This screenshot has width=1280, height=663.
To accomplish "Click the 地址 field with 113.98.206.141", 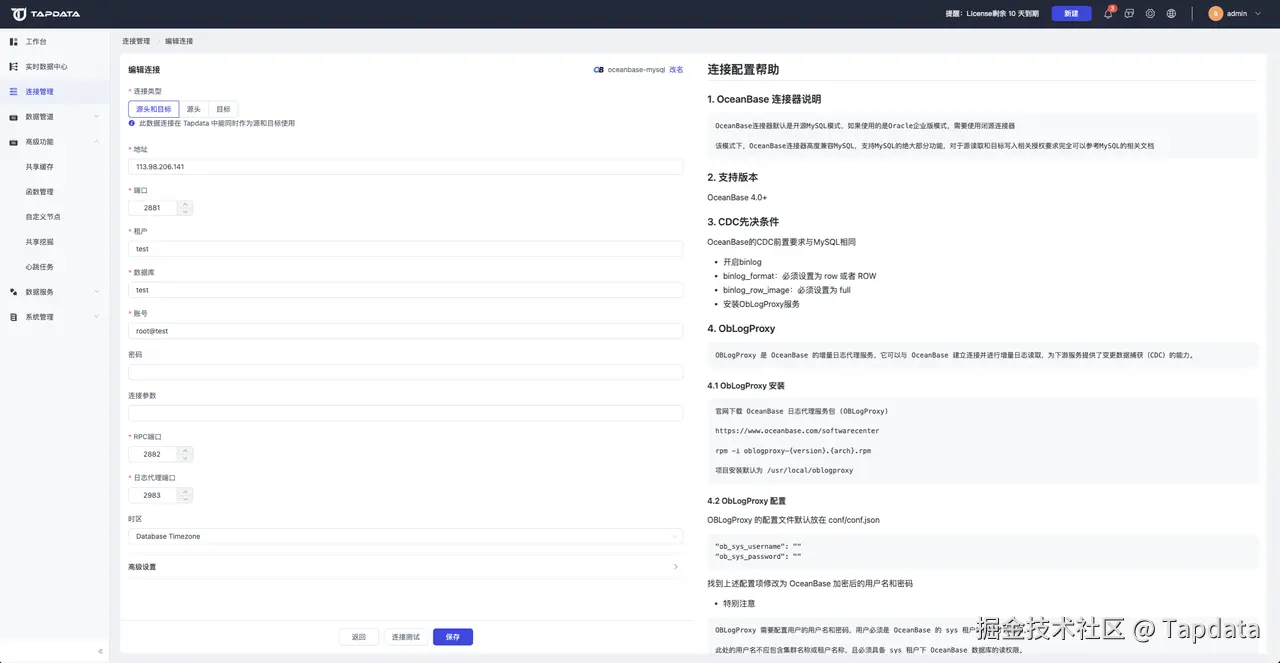I will coord(405,166).
